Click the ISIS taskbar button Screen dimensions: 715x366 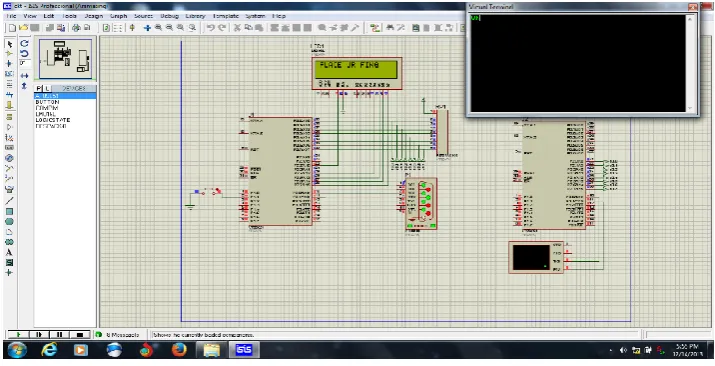(244, 350)
